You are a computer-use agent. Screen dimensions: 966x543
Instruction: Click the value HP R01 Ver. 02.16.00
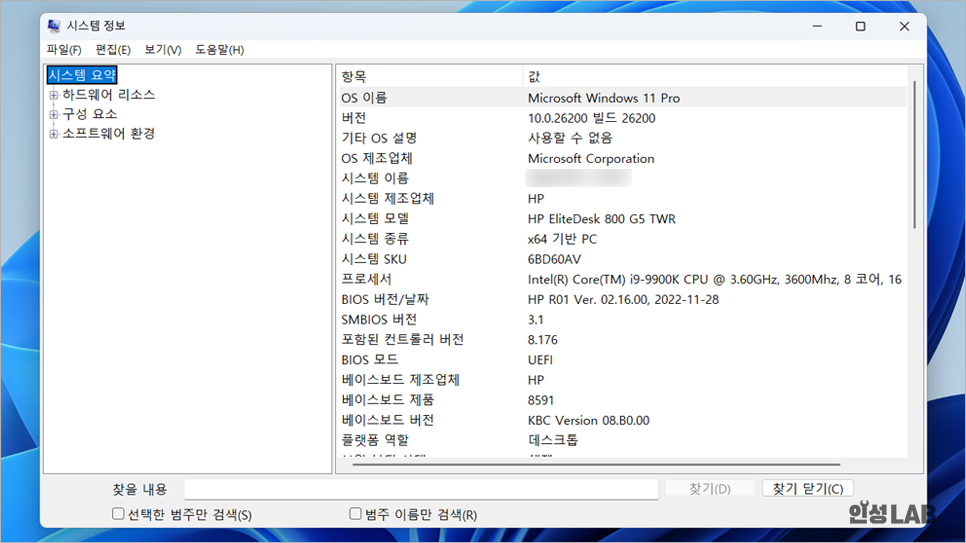pyautogui.click(x=623, y=300)
